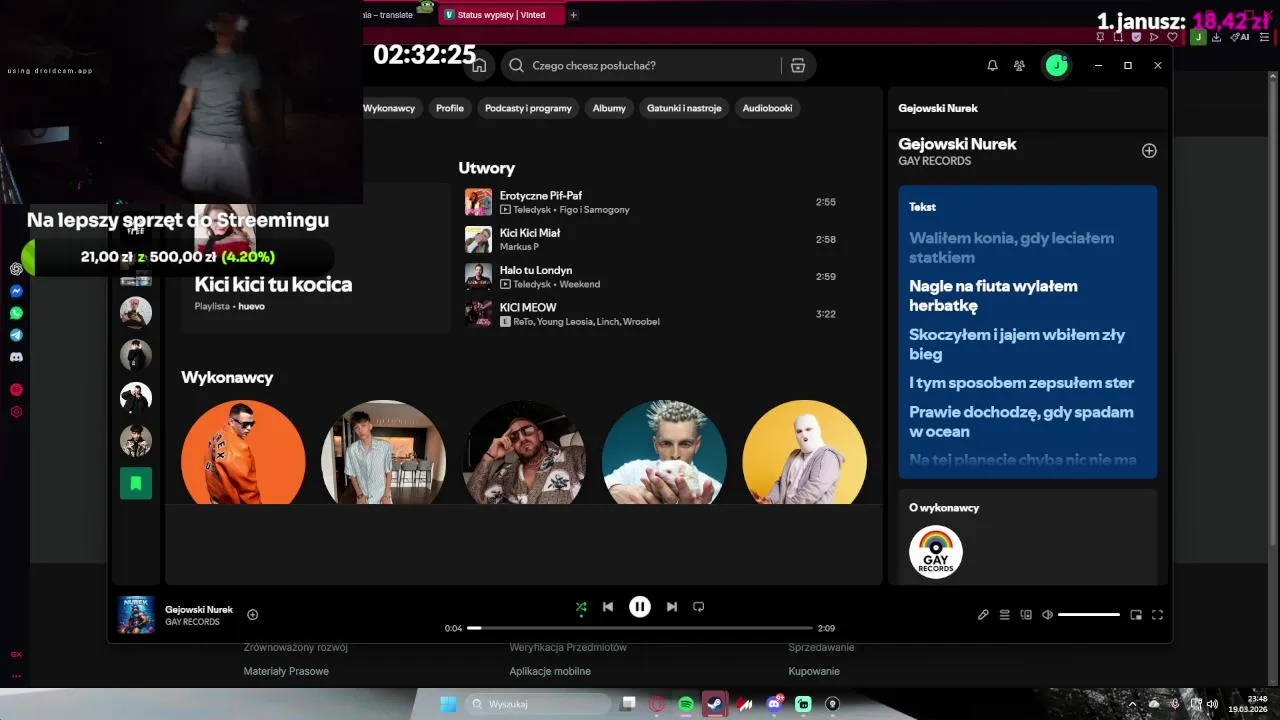The height and width of the screenshot is (720, 1280).
Task: Open the play queue
Action: click(1005, 615)
